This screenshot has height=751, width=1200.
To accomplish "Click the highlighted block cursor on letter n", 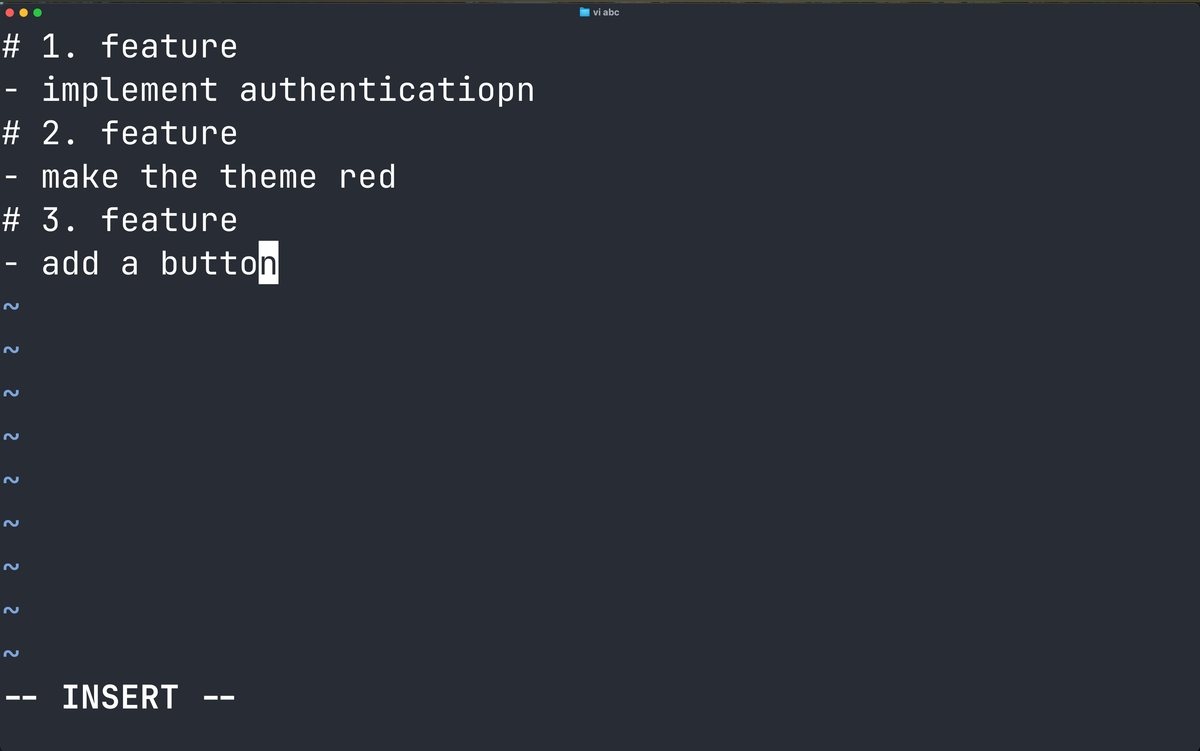I will tap(268, 263).
